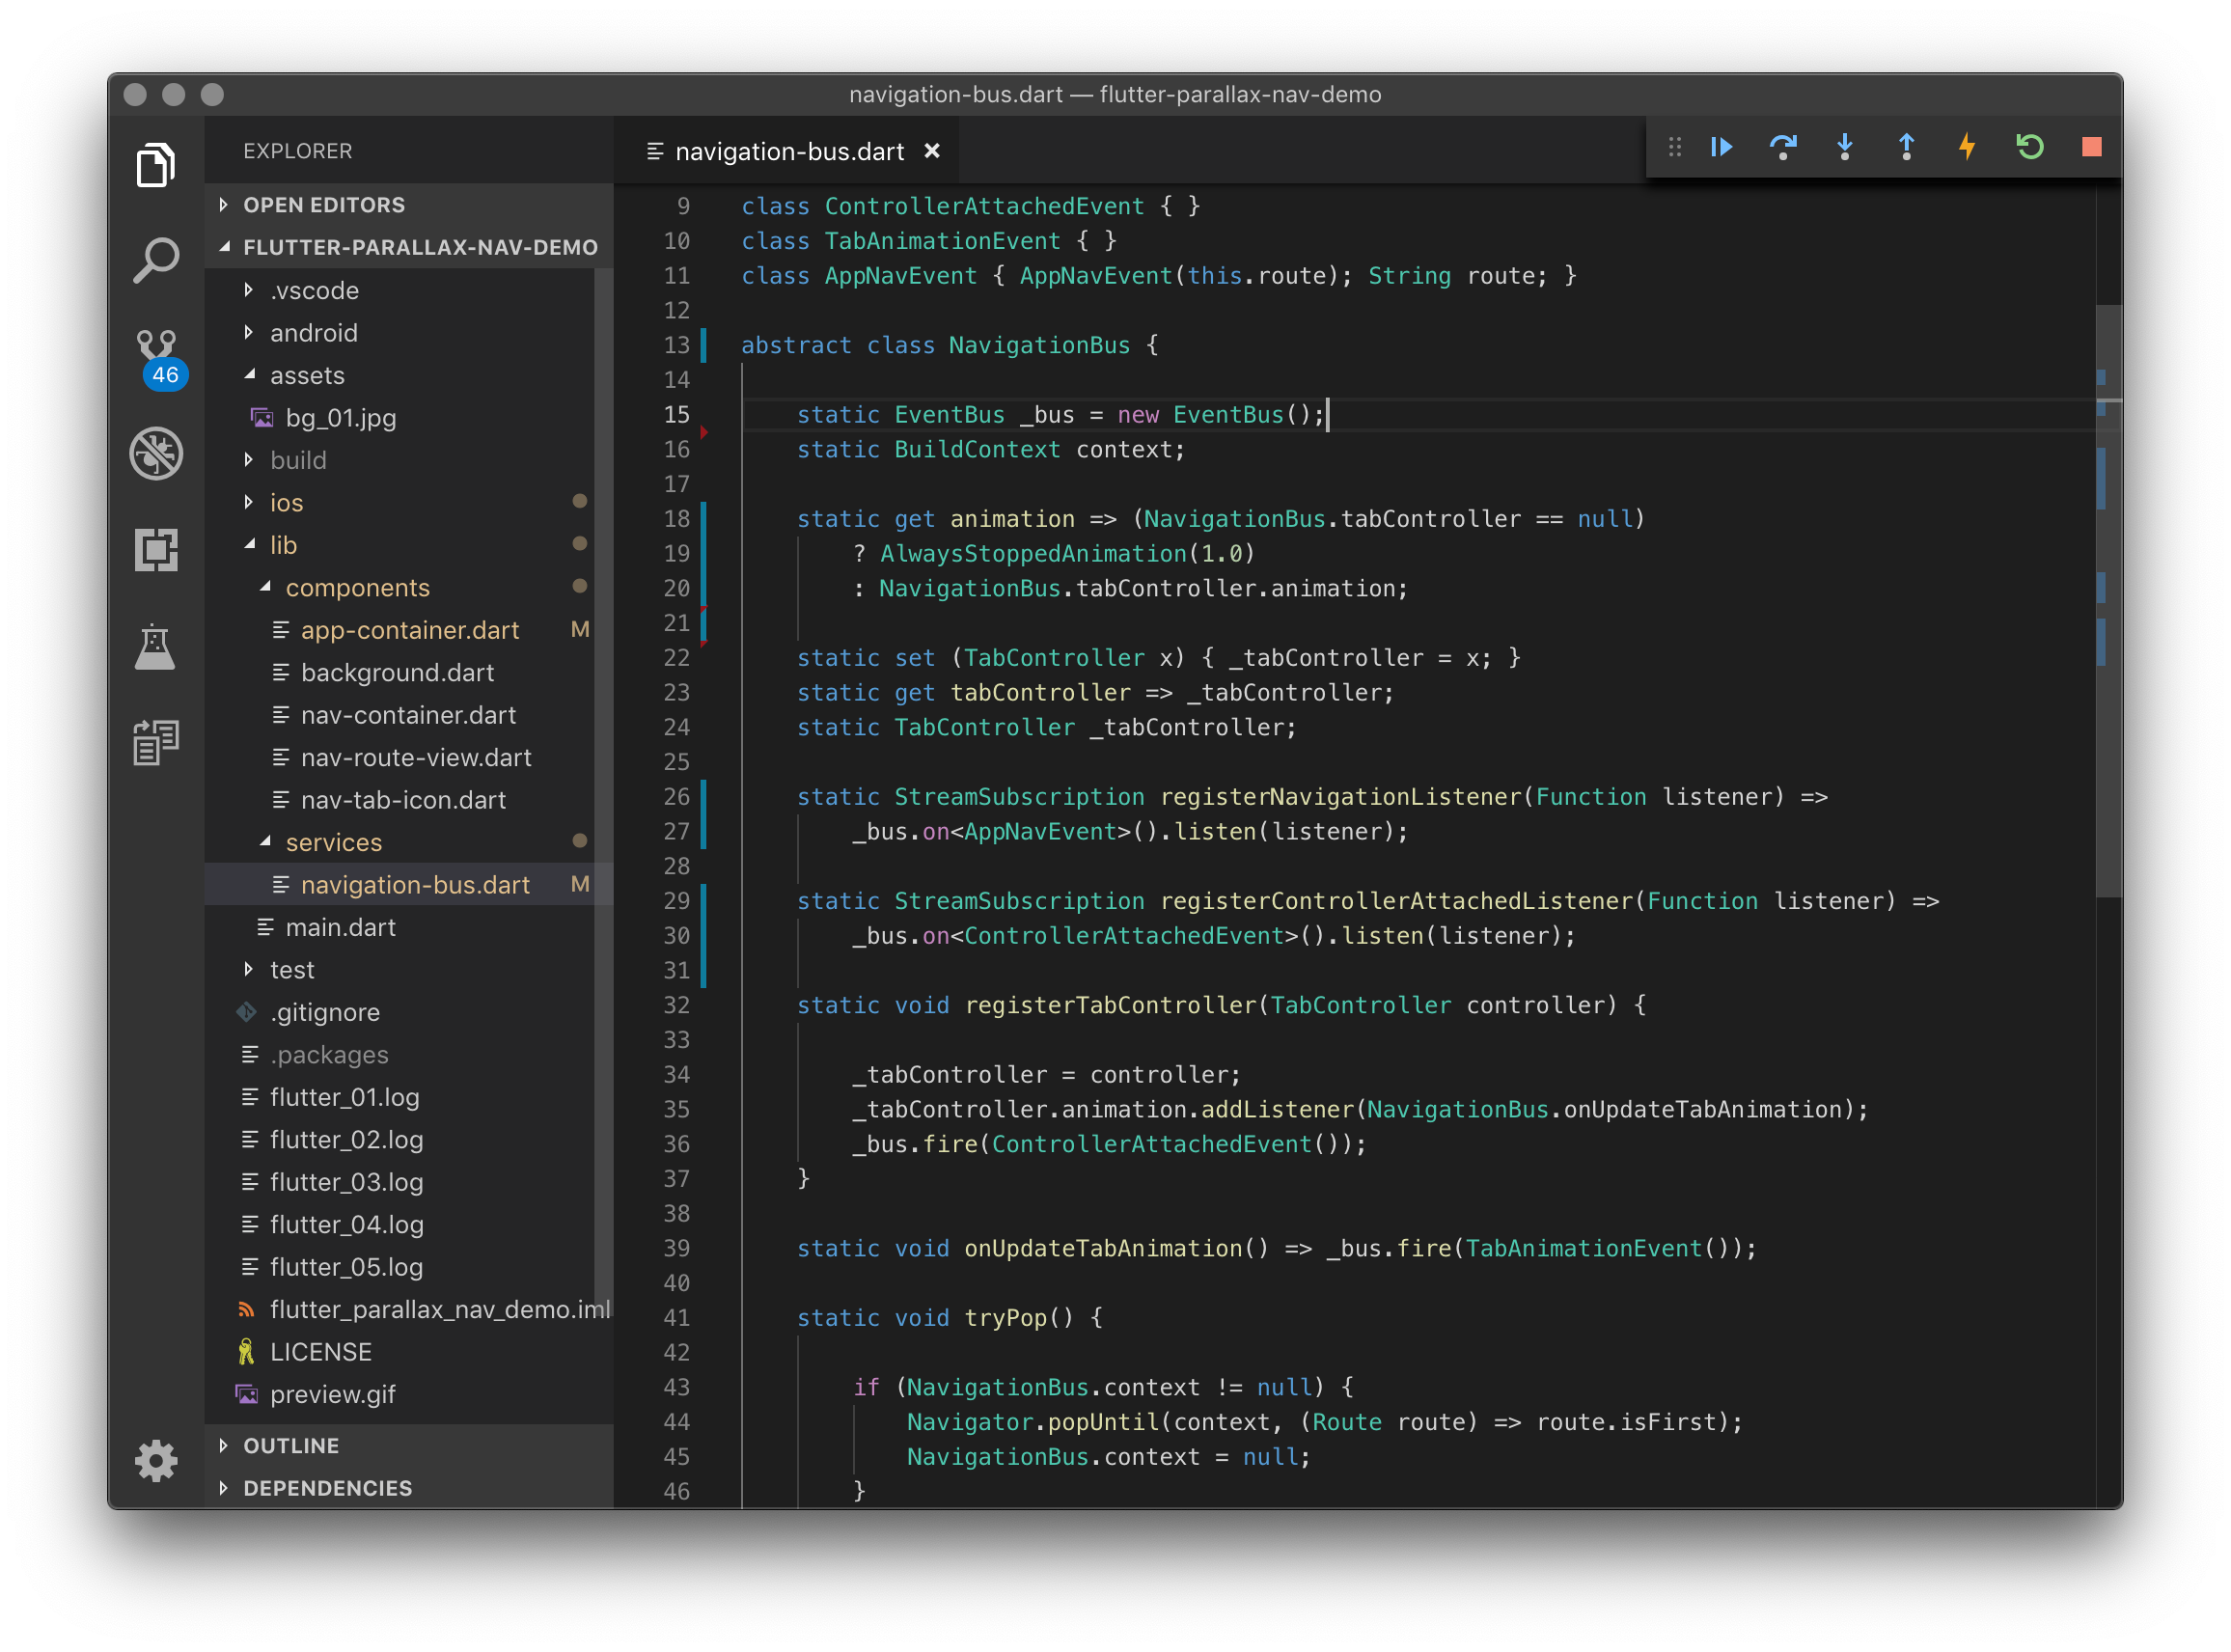Open the Extensions view
2231x1652 pixels.
157,549
